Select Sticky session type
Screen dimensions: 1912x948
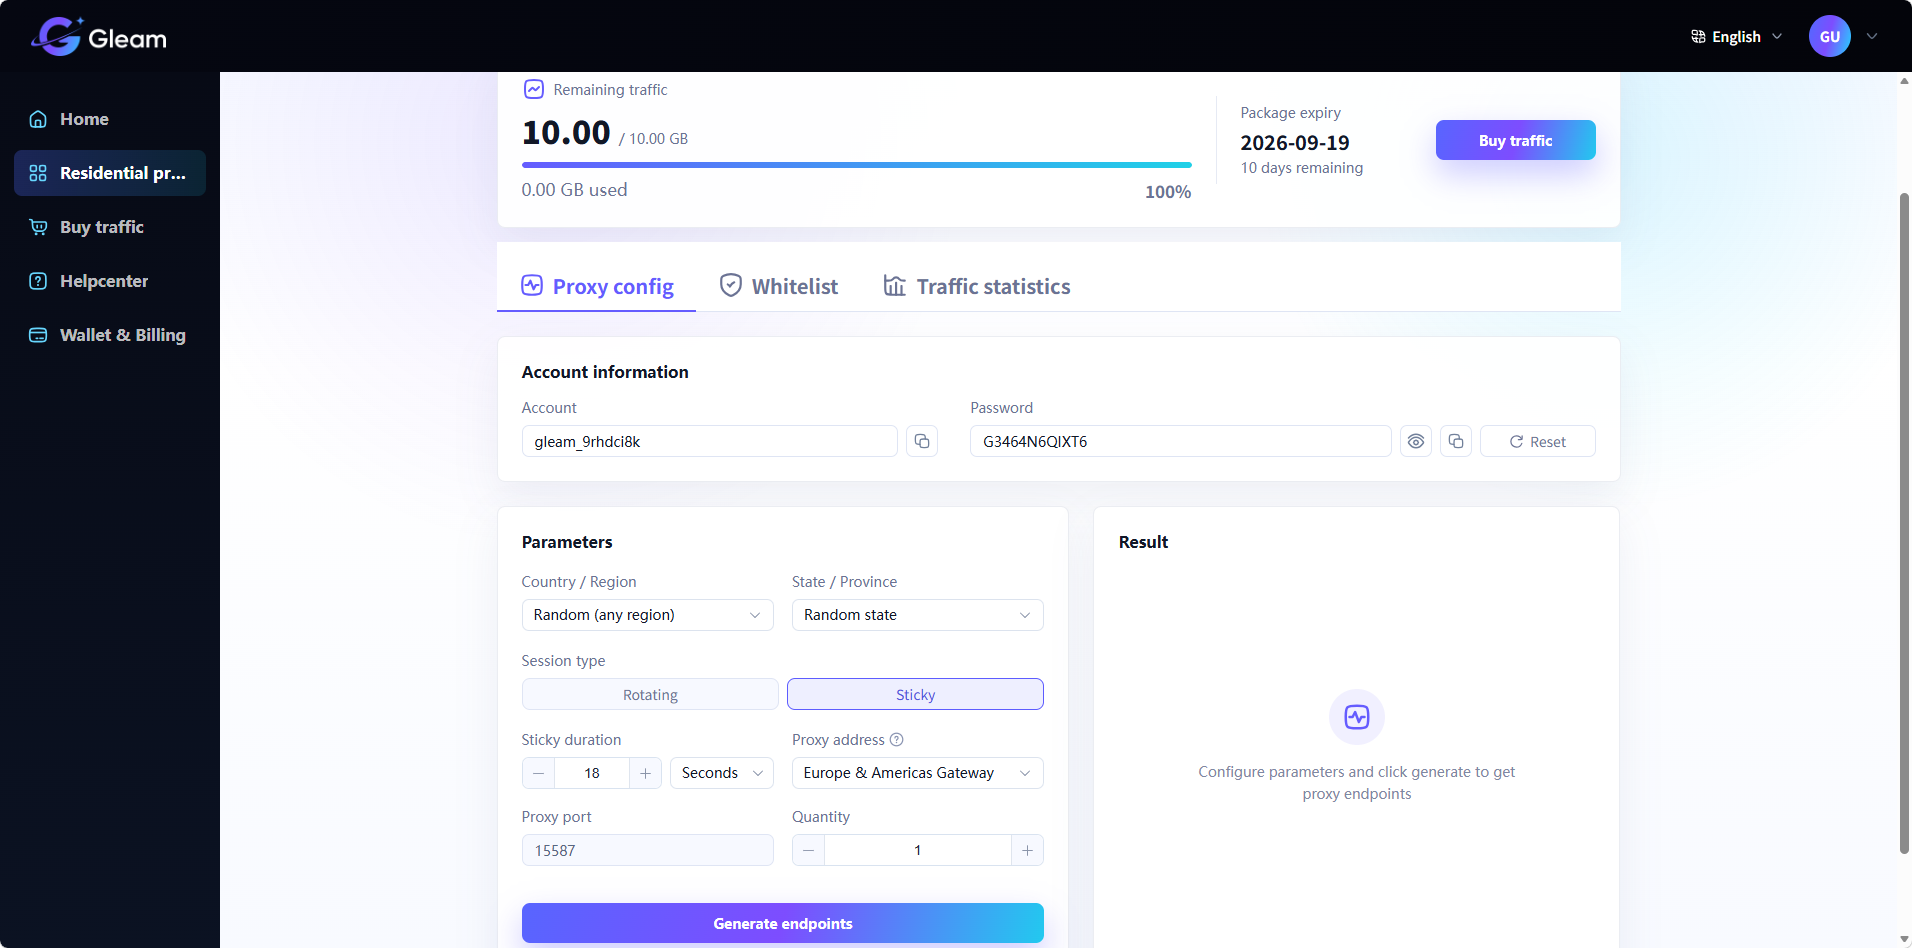(x=915, y=694)
